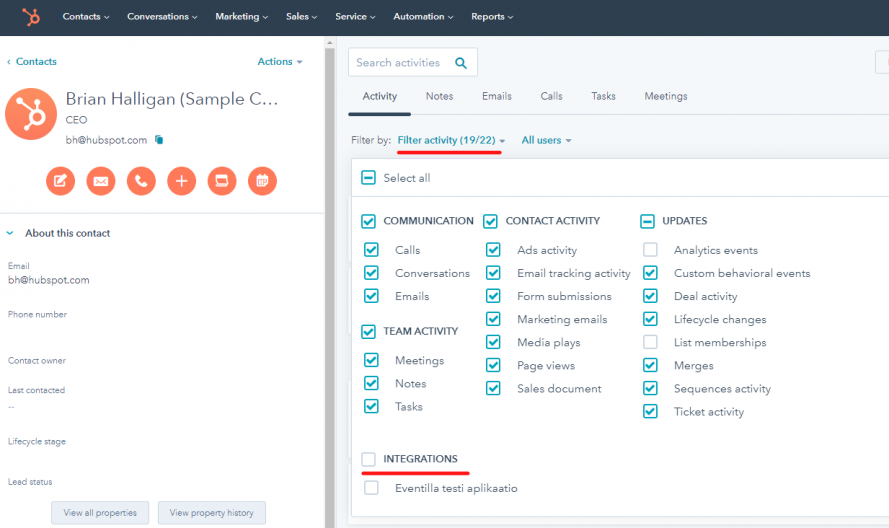Click the View all properties button
The height and width of the screenshot is (528, 889).
pos(100,513)
